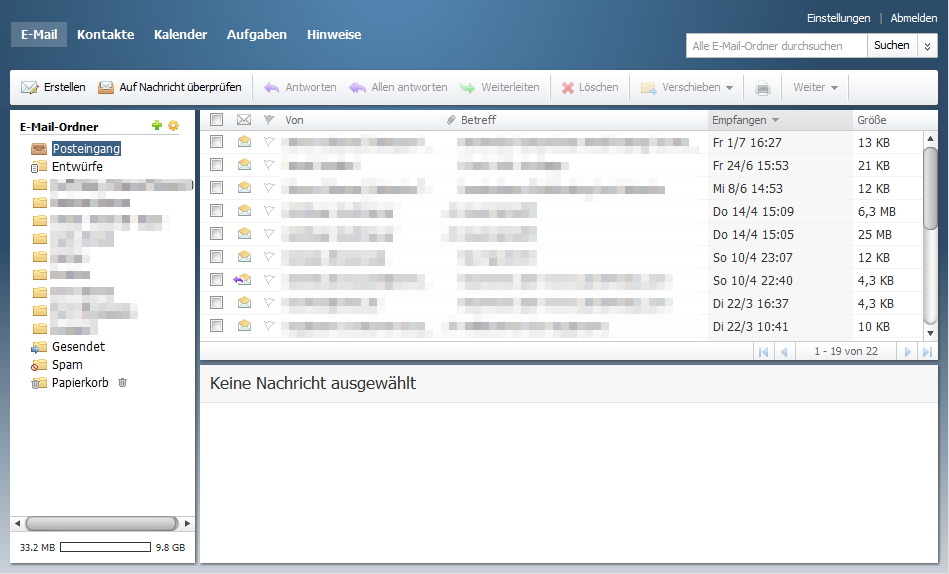This screenshot has width=949, height=574.
Task: Open the Kontakte tab
Action: point(105,35)
